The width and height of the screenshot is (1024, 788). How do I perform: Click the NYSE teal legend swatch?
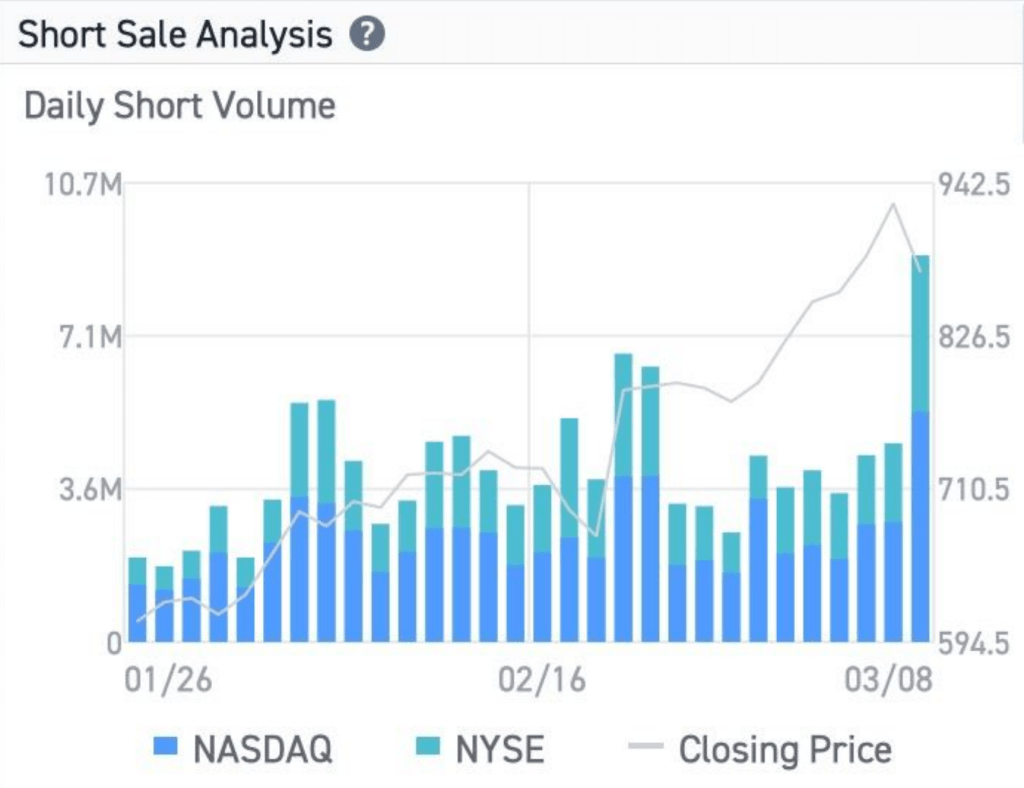click(x=427, y=746)
